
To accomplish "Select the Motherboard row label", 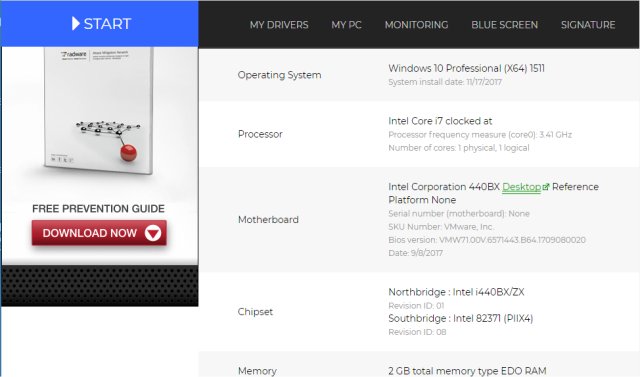I will click(268, 220).
